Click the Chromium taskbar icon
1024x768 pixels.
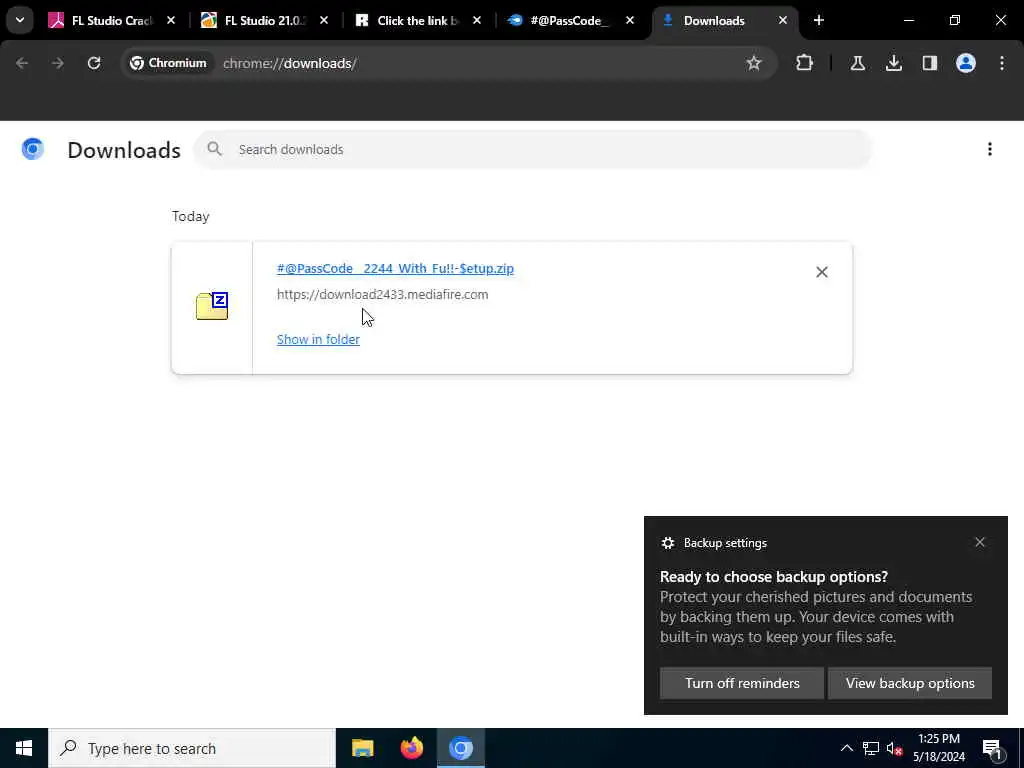pyautogui.click(x=461, y=748)
